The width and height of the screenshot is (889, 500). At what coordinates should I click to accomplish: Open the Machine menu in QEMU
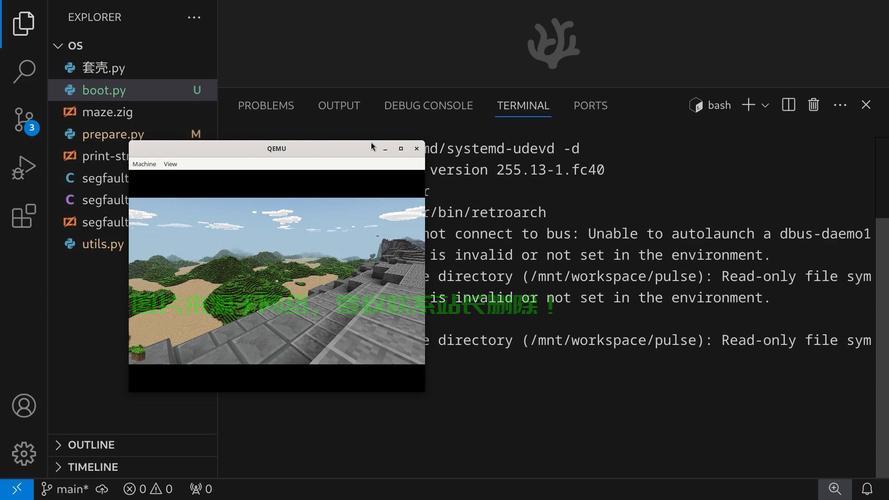pos(144,164)
